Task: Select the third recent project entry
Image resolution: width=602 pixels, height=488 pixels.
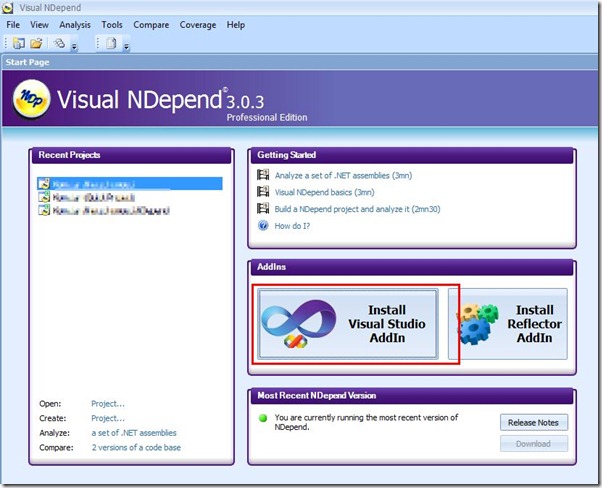Action: pyautogui.click(x=111, y=210)
